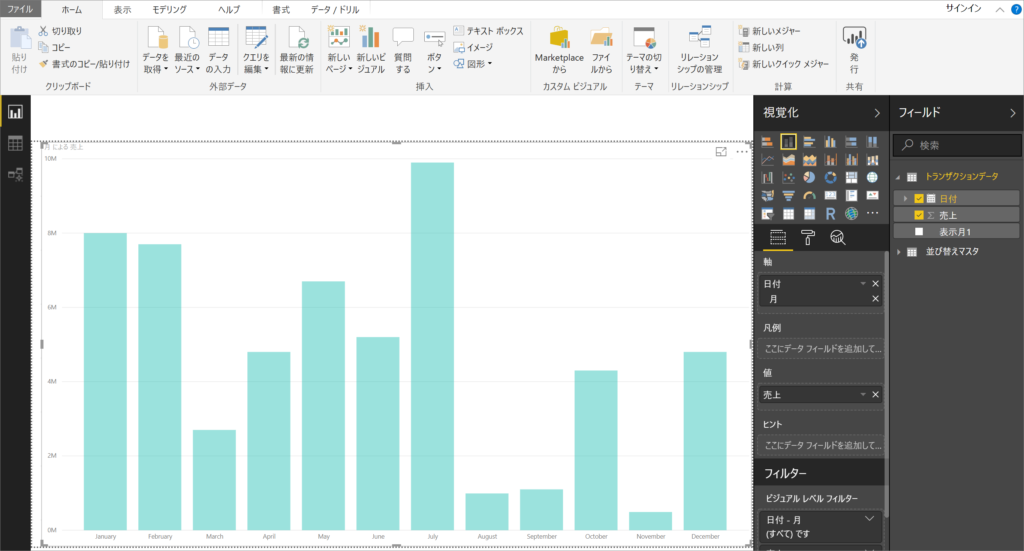Select the stacked area chart visual
The height and width of the screenshot is (551, 1024).
click(x=809, y=160)
